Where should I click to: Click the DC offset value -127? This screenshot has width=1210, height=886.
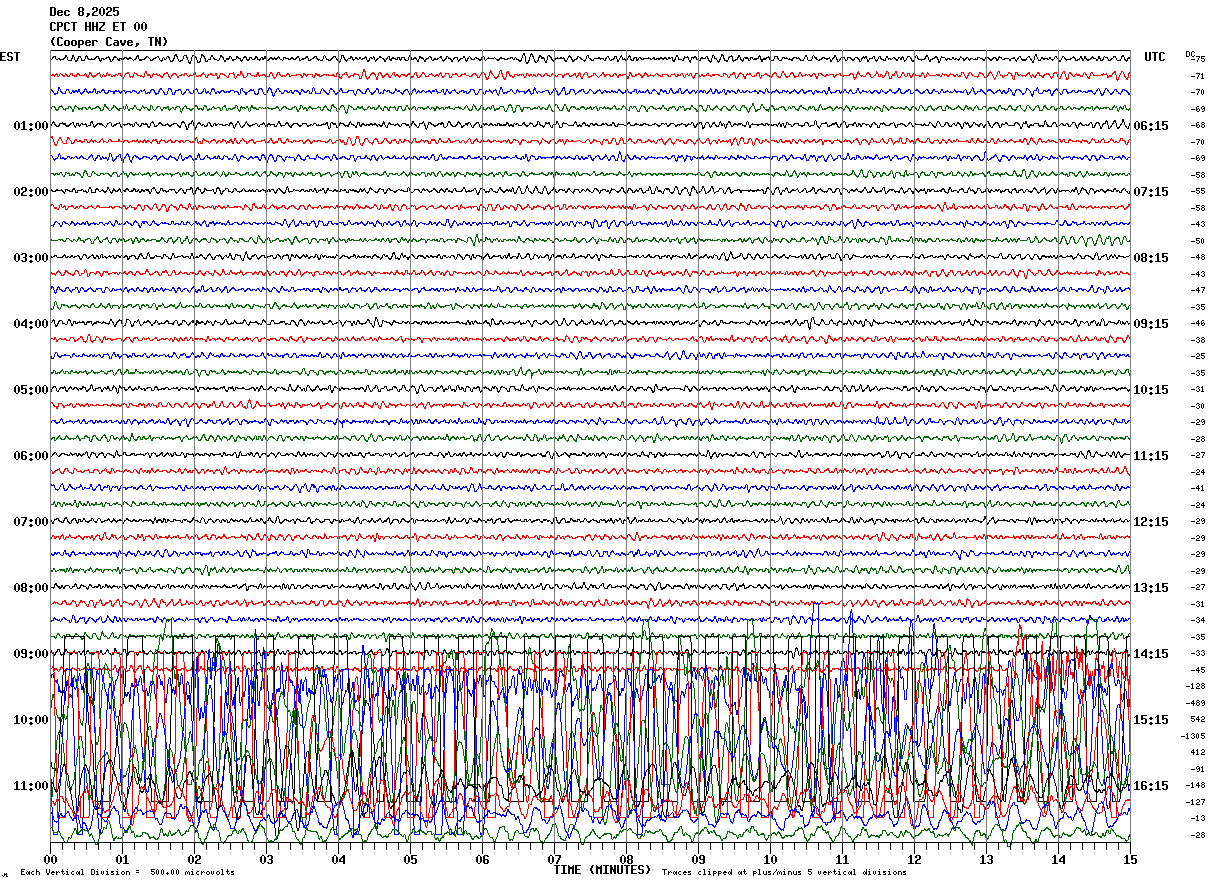point(1195,802)
